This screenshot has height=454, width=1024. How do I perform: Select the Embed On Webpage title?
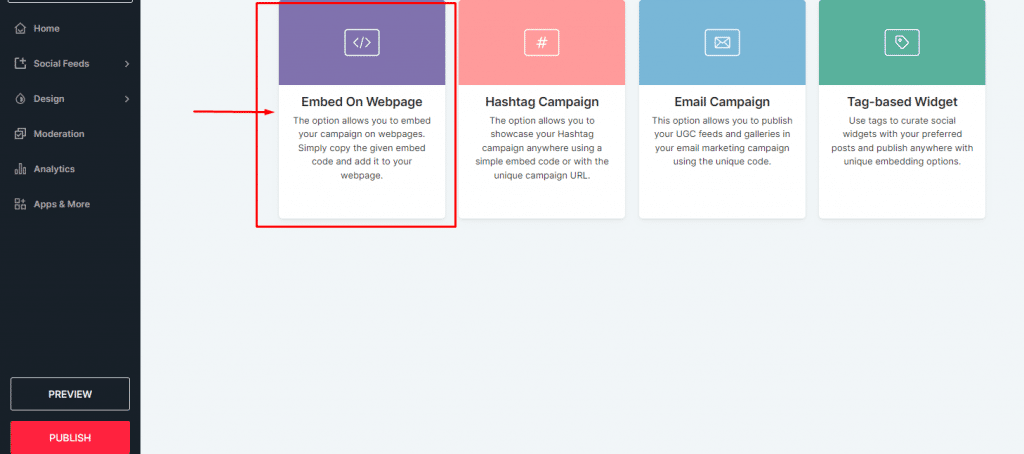click(x=362, y=102)
